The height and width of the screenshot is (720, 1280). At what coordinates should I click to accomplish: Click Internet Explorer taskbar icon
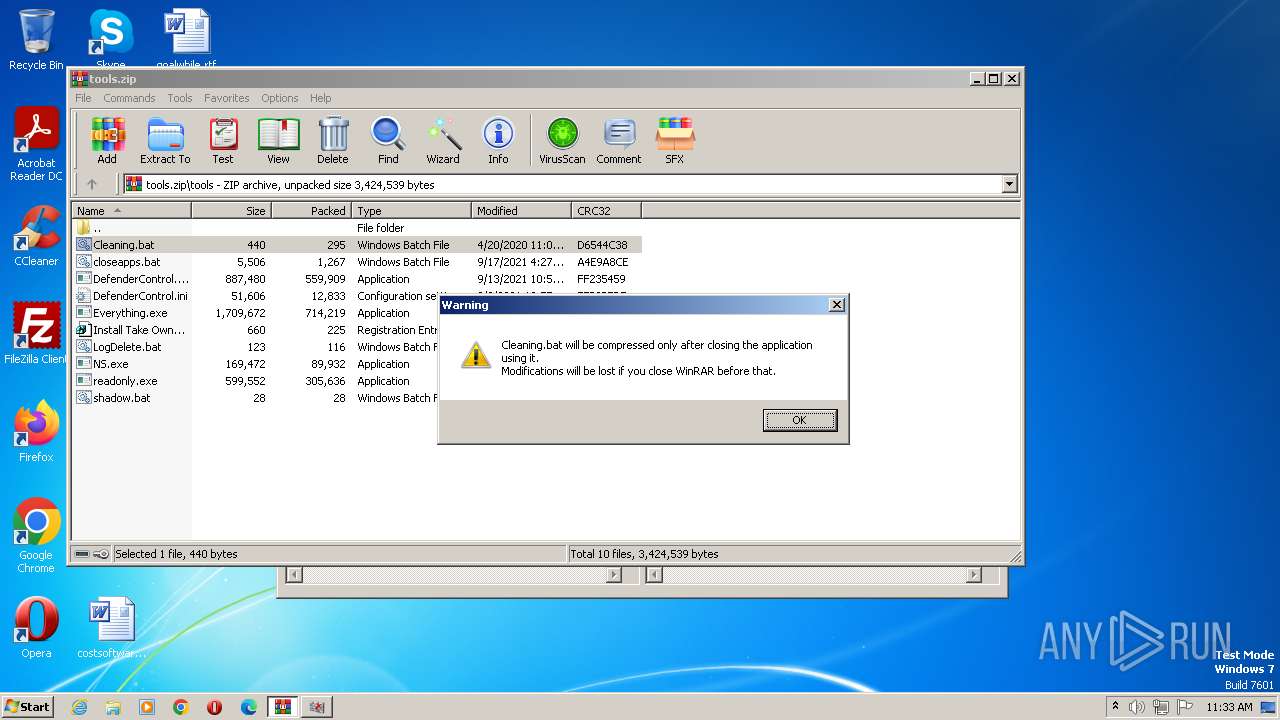click(x=79, y=707)
